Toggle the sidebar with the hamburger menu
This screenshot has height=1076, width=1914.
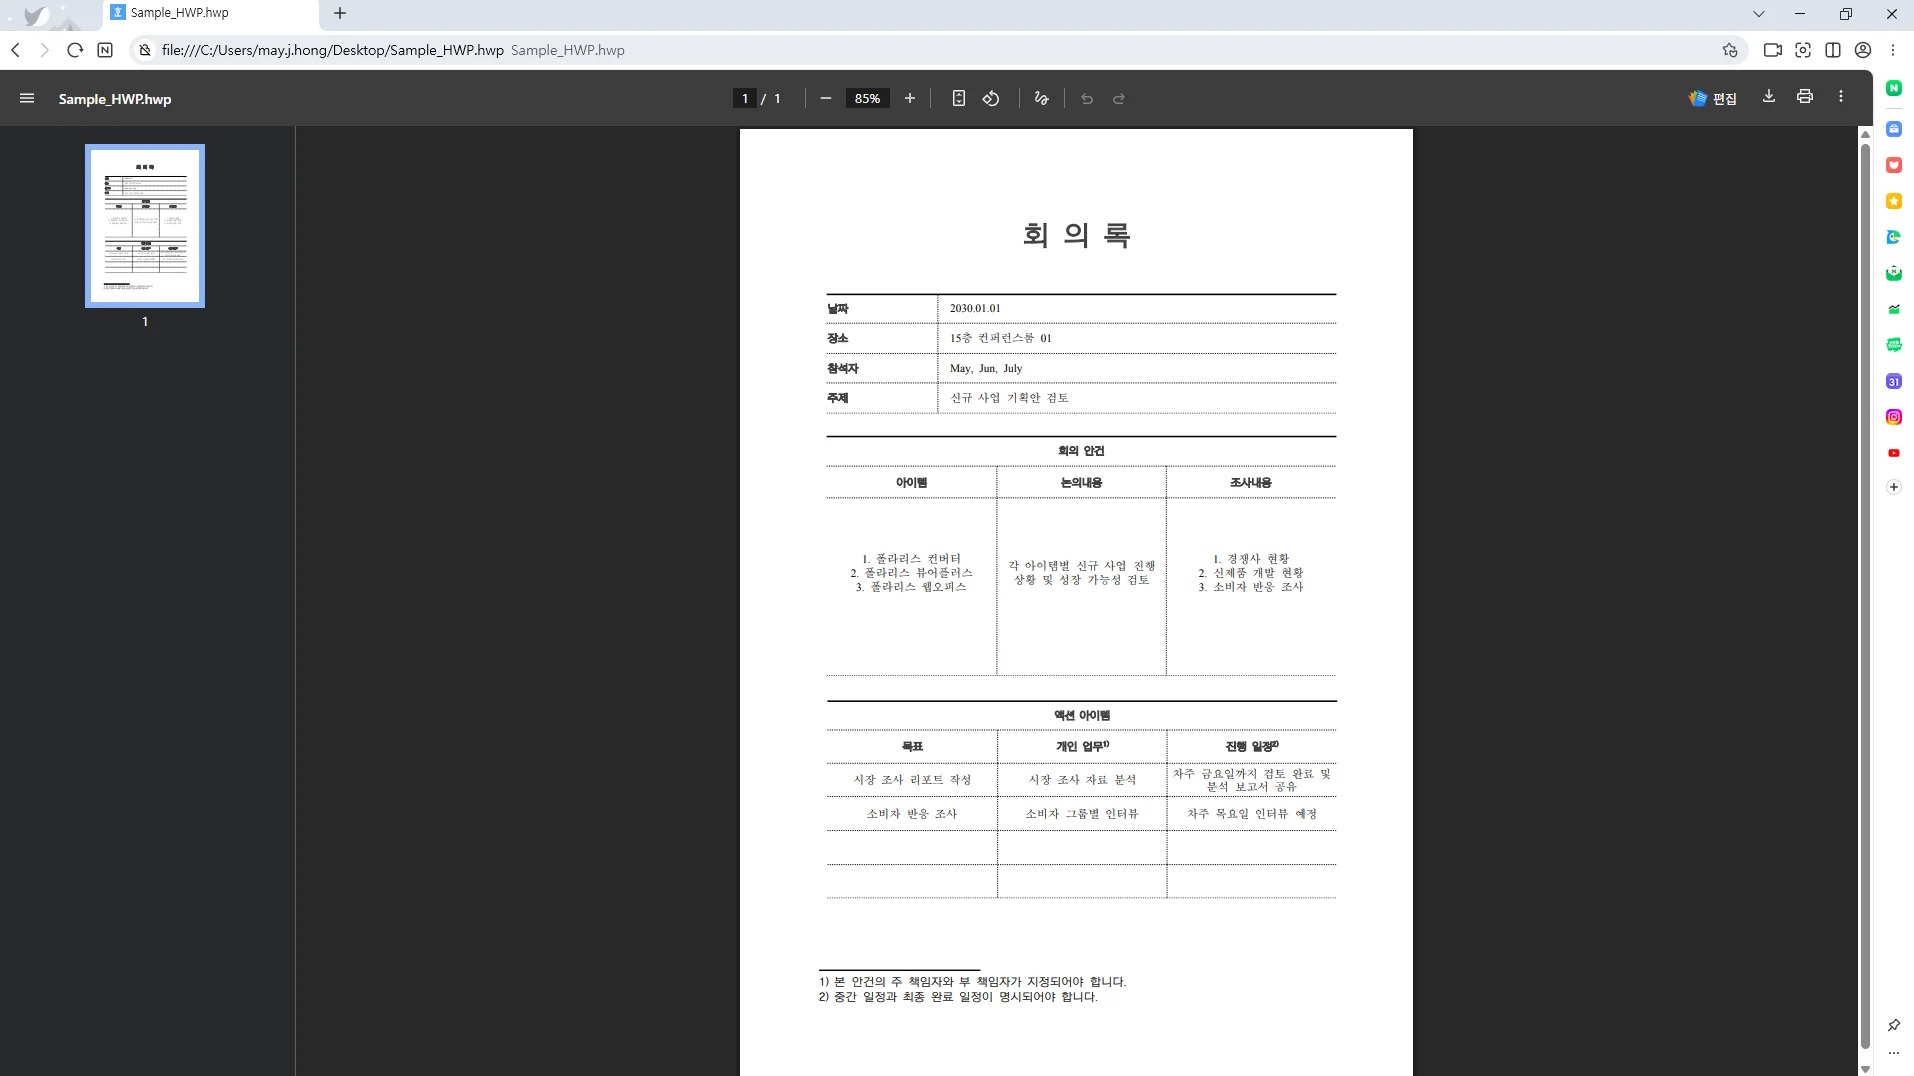(27, 98)
